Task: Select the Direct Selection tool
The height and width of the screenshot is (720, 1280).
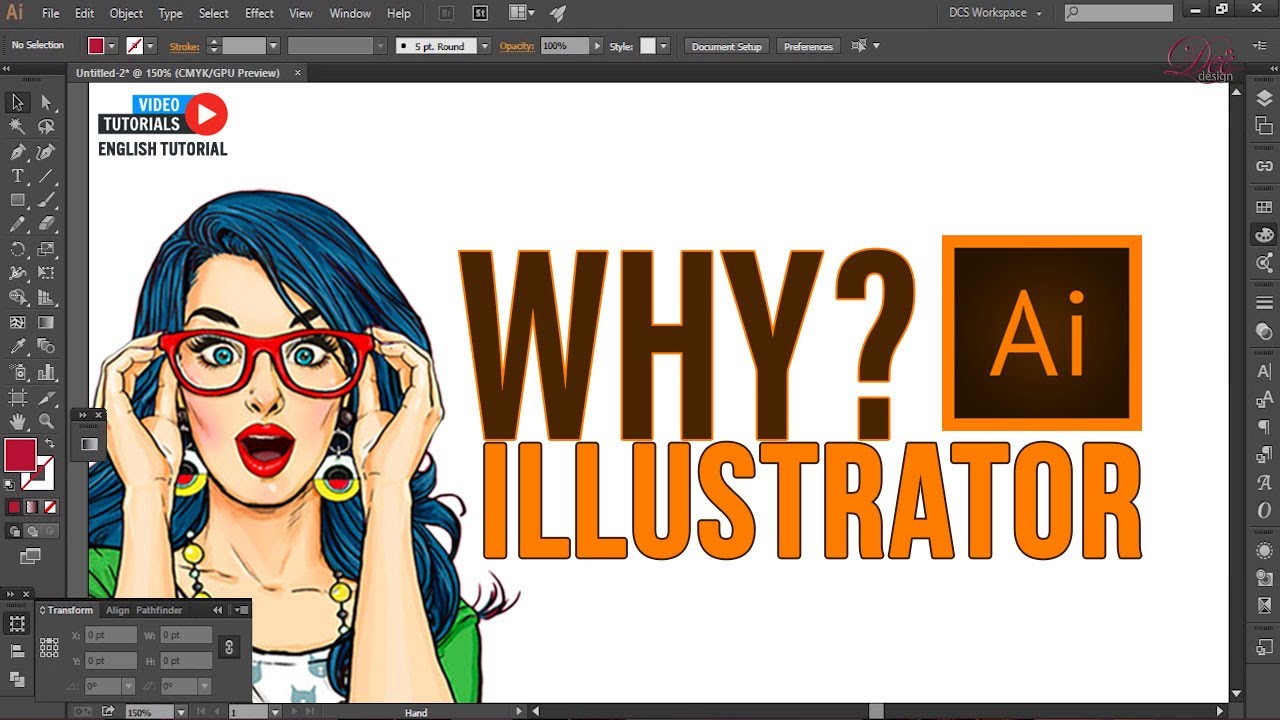Action: [x=46, y=102]
